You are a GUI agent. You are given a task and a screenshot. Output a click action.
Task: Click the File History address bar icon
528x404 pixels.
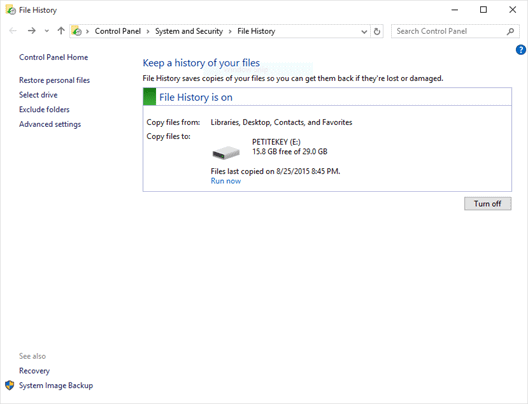coord(77,31)
